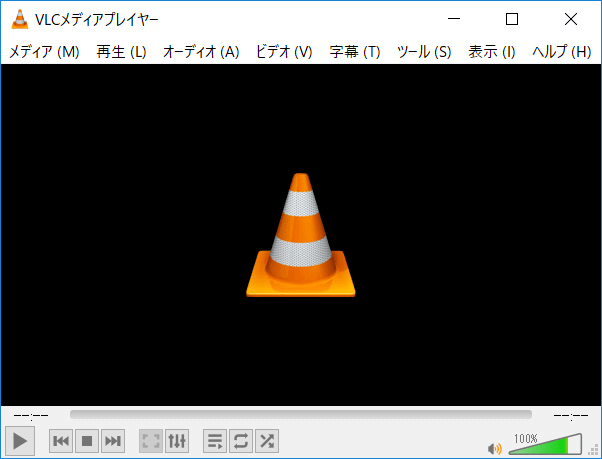
Task: Show the playlist panel
Action: (215, 441)
